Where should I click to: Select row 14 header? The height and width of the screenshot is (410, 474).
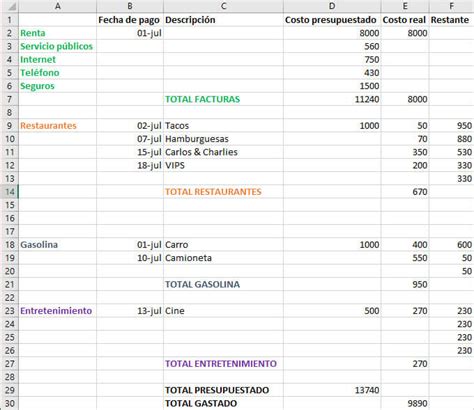(9, 192)
